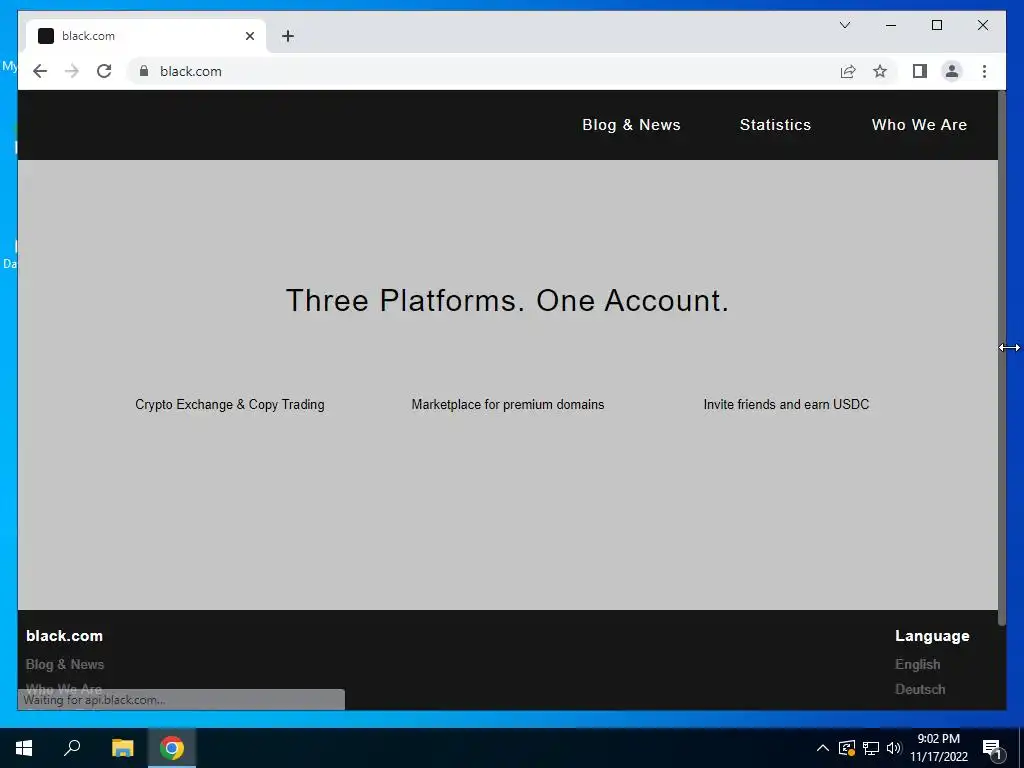Screen dimensions: 1024x768
Task: Open Statistics in top navigation
Action: (x=775, y=125)
